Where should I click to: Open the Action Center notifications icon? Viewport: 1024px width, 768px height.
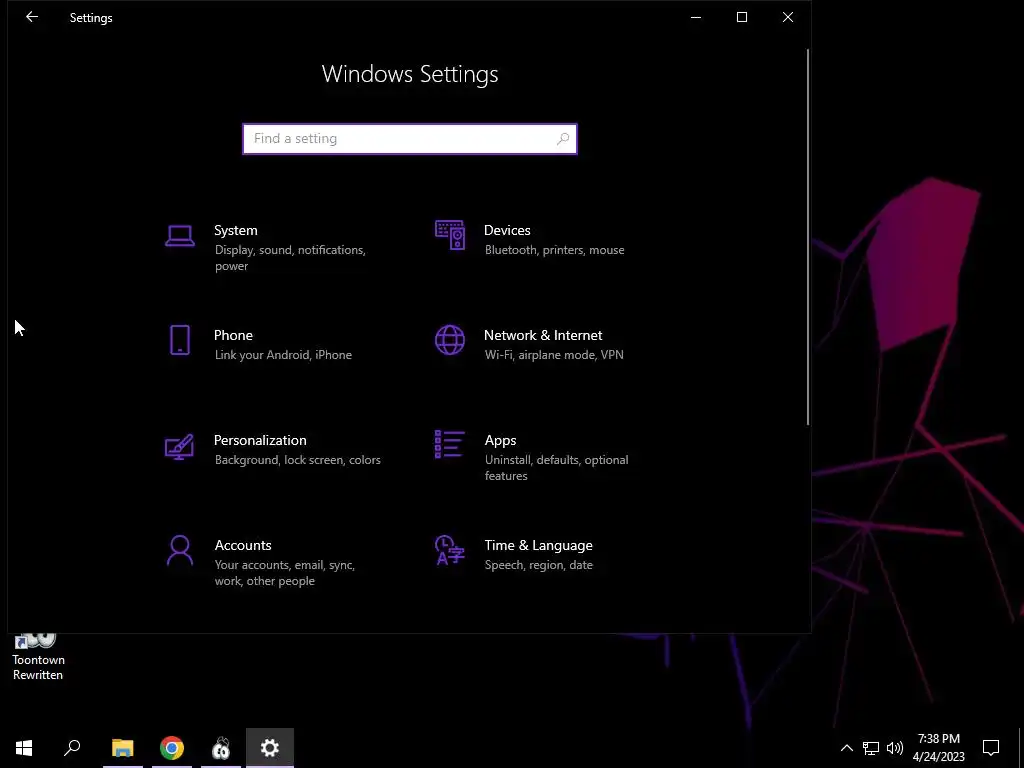tap(991, 748)
